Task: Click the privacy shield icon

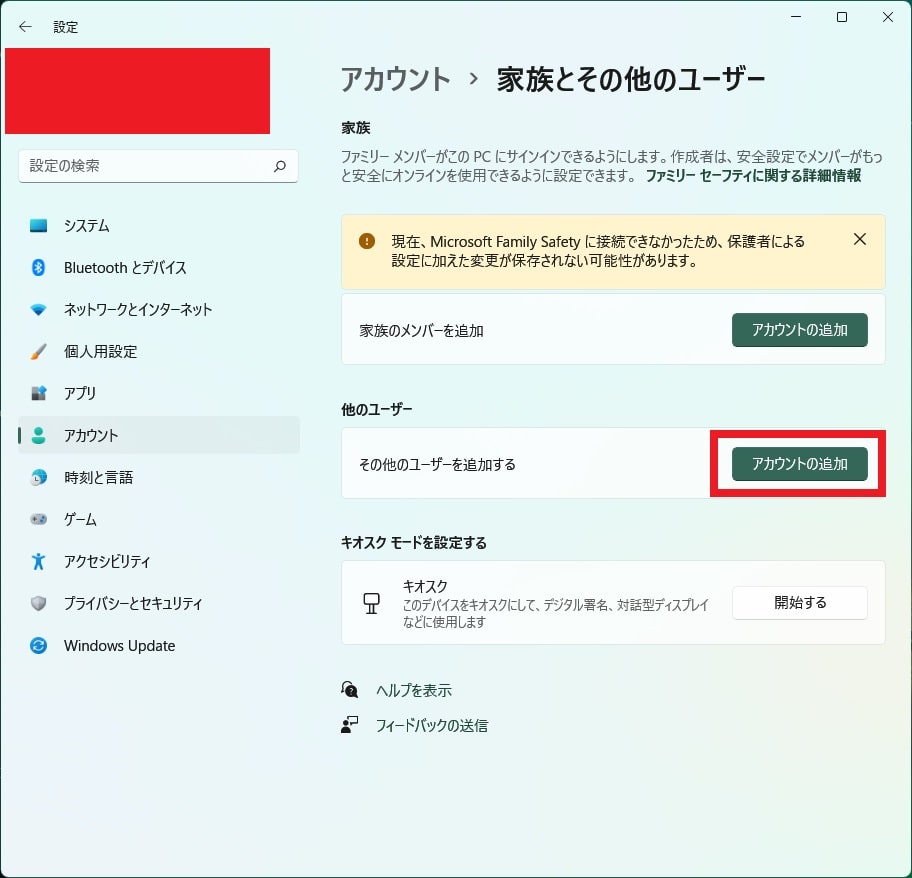Action: pos(38,604)
